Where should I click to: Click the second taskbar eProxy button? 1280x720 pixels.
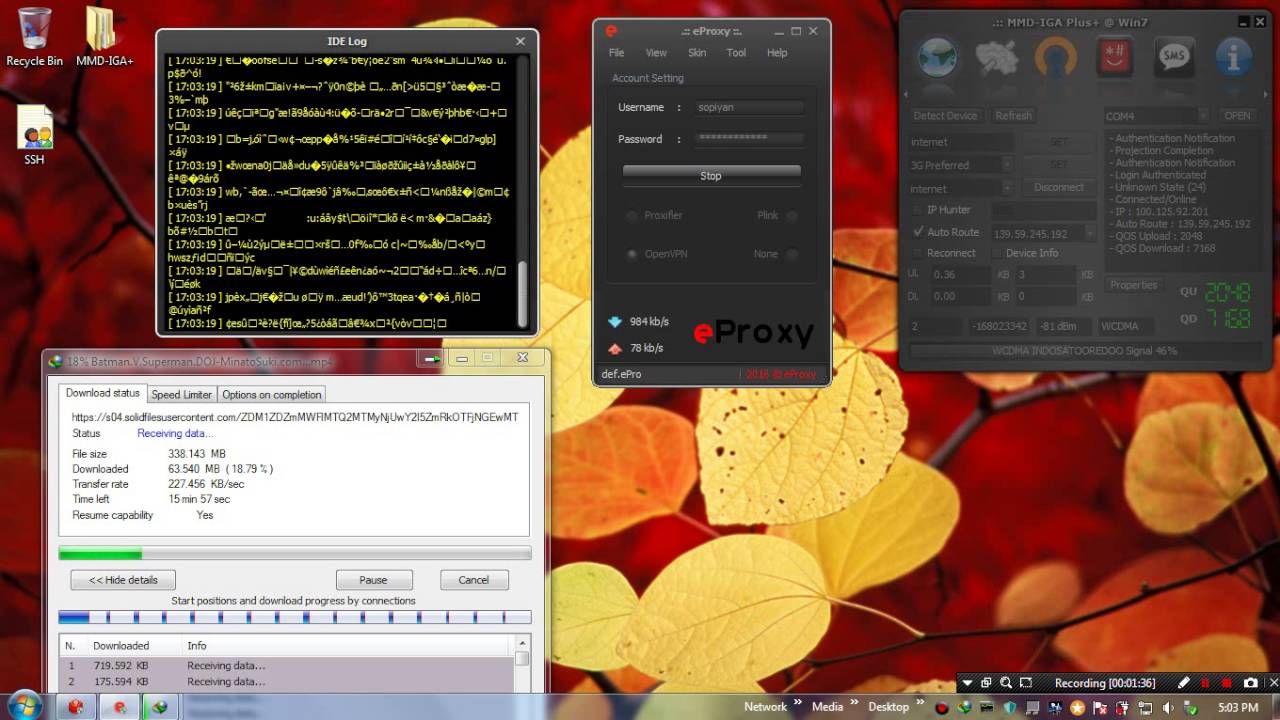coord(120,707)
